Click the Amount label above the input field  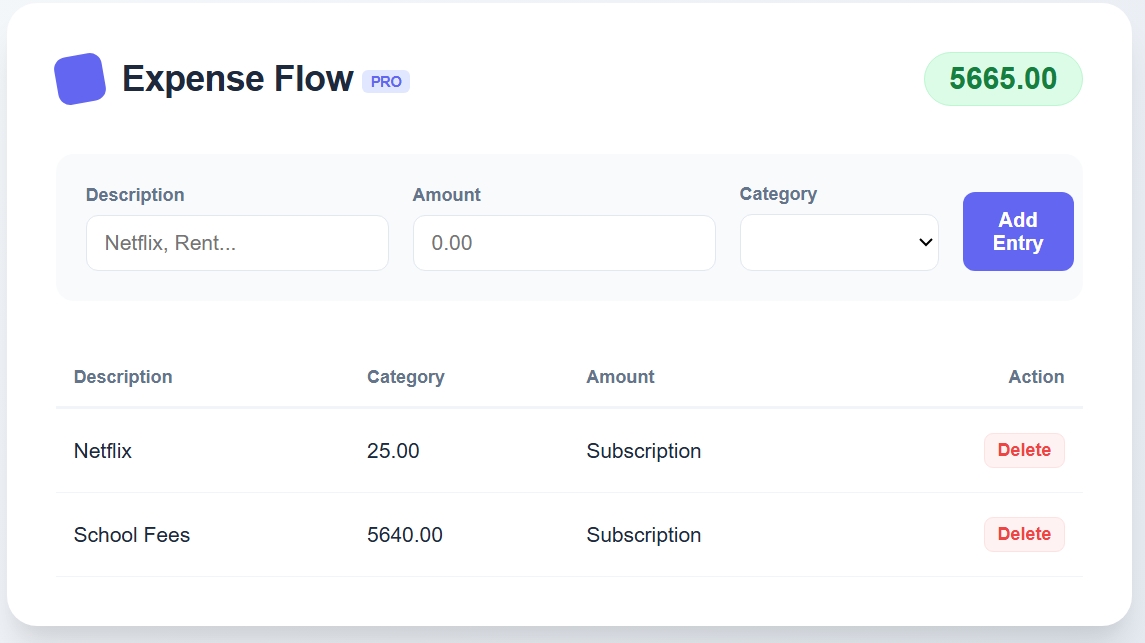pyautogui.click(x=447, y=195)
